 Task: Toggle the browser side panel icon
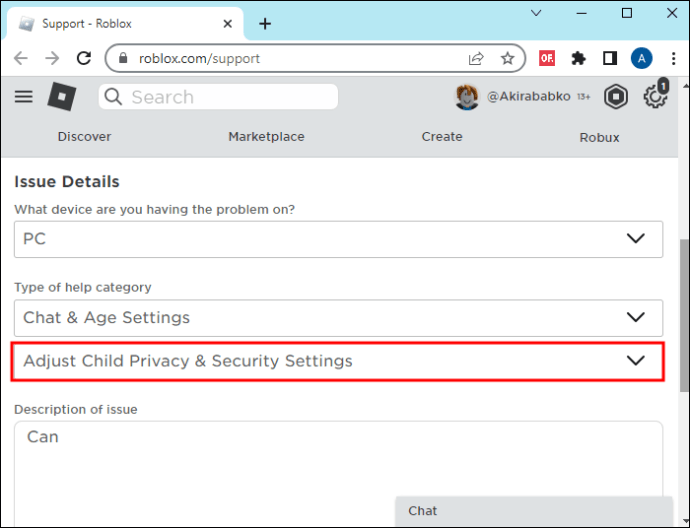click(x=609, y=58)
